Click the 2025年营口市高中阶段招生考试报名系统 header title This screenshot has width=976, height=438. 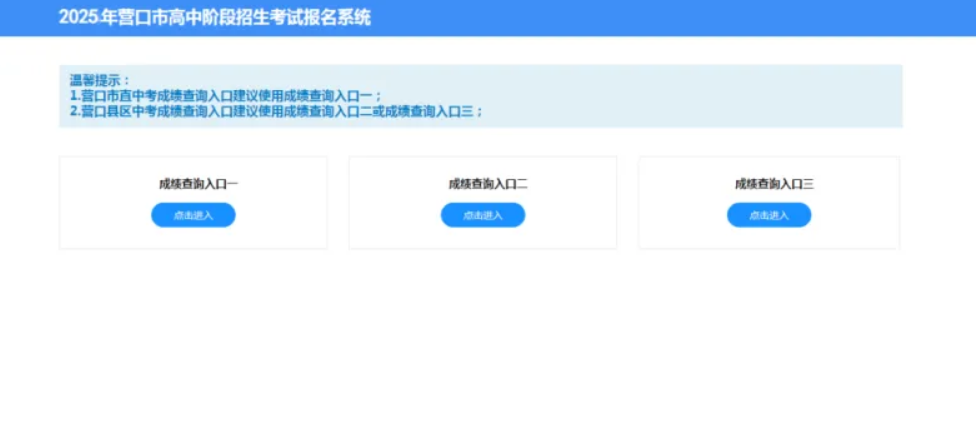pos(214,18)
